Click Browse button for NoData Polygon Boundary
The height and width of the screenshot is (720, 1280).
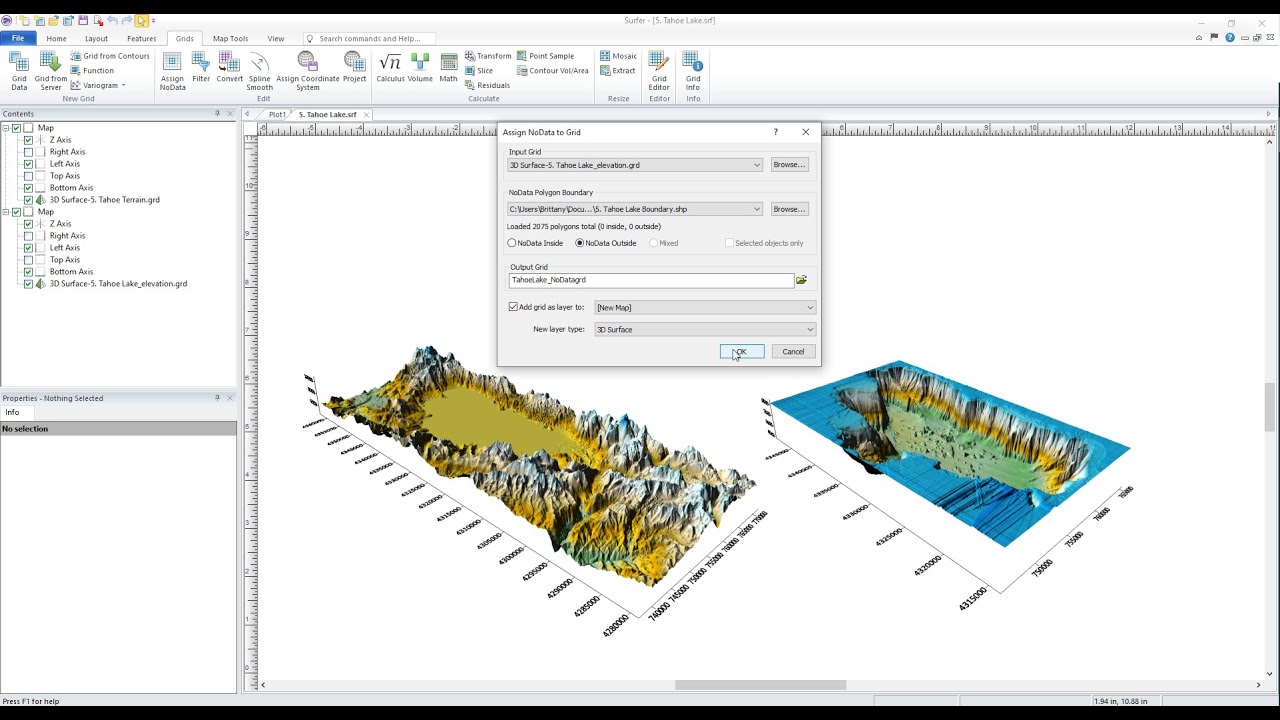pyautogui.click(x=789, y=209)
